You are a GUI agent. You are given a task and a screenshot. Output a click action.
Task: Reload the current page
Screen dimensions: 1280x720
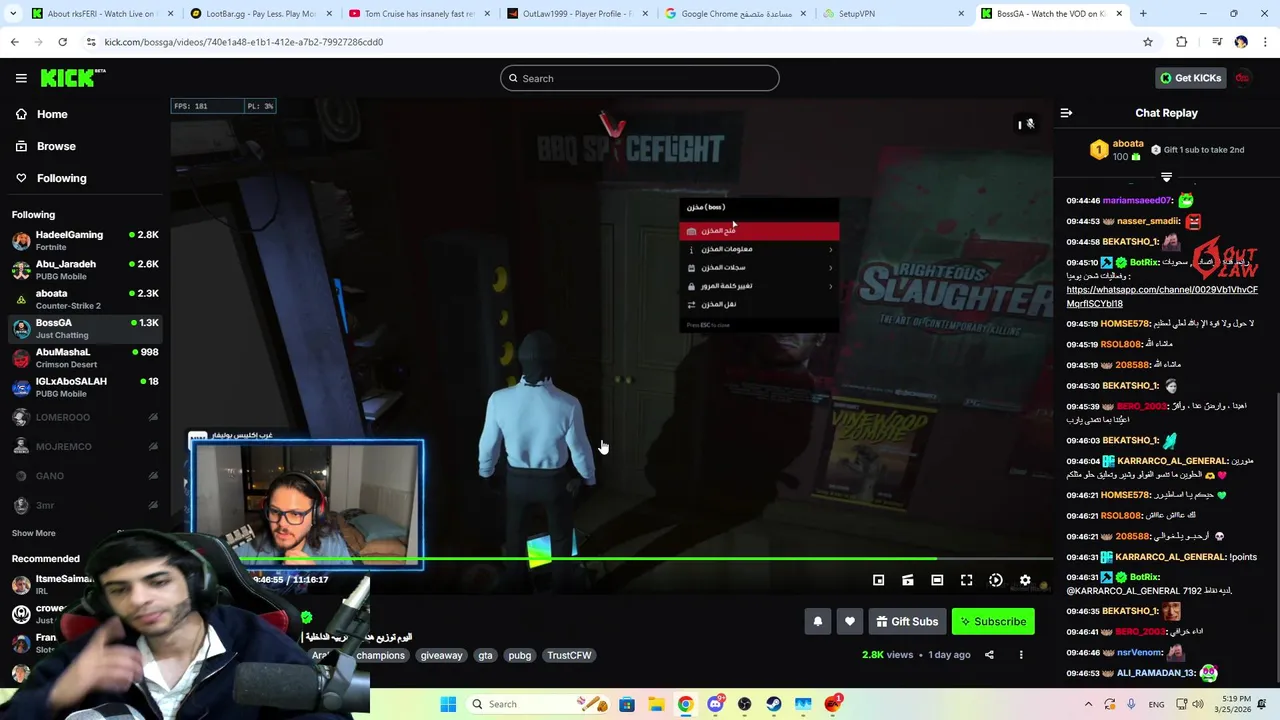[62, 42]
